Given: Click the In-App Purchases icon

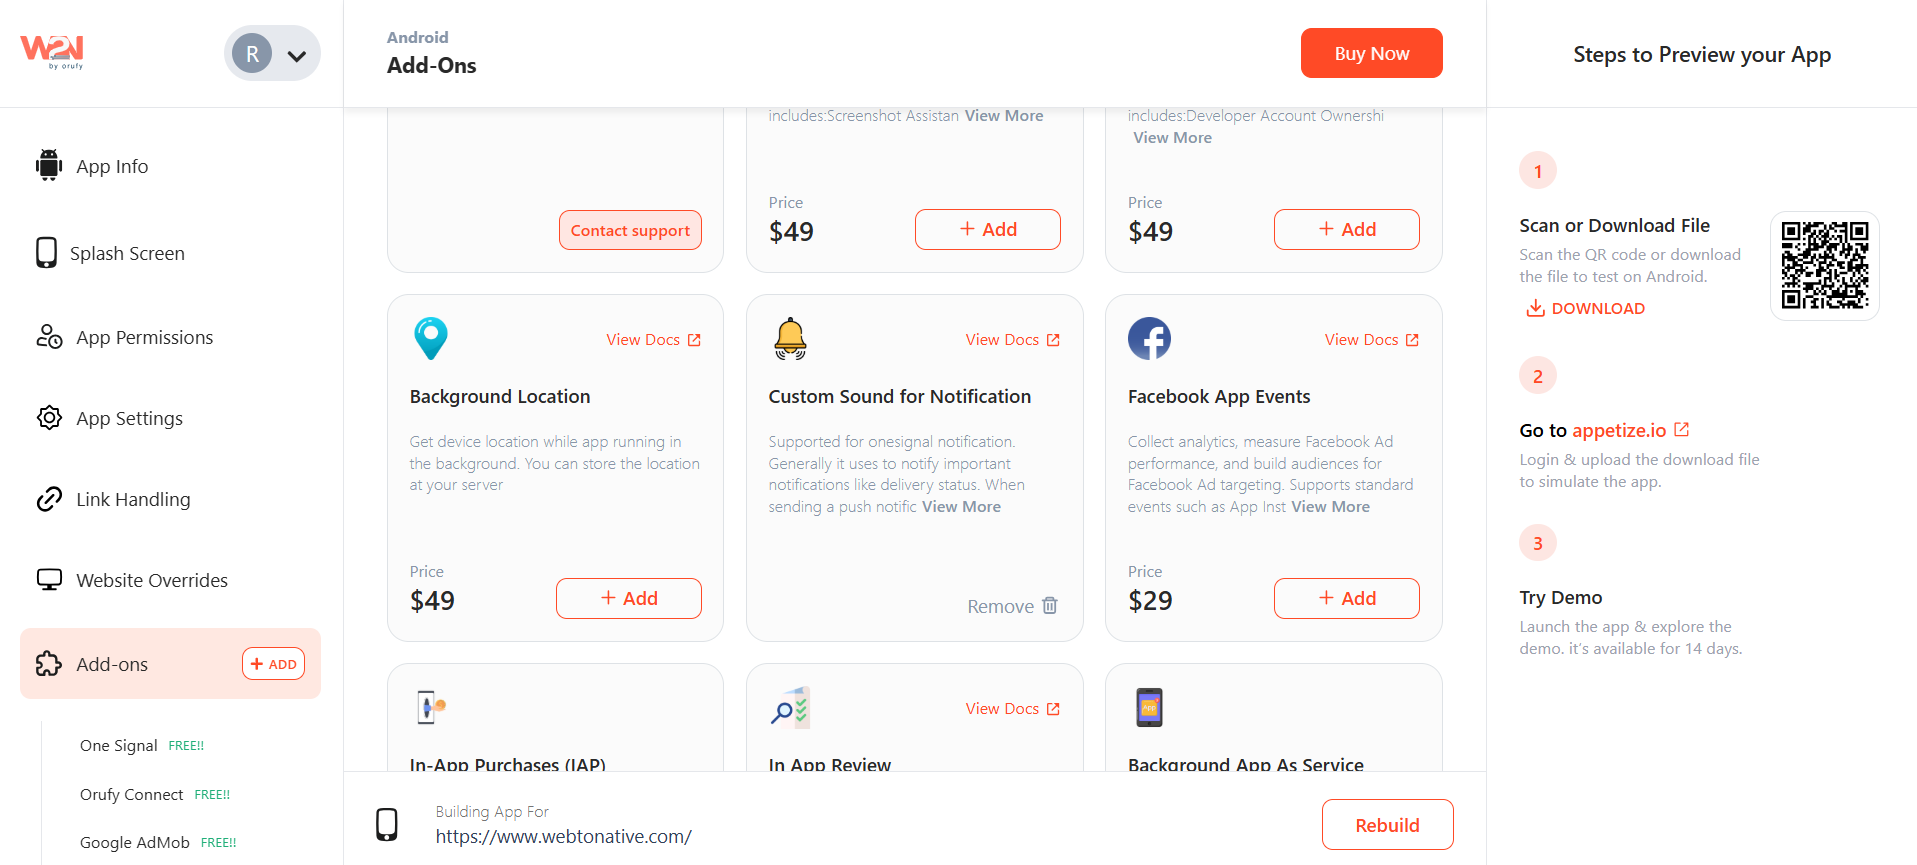Looking at the screenshot, I should pyautogui.click(x=431, y=708).
